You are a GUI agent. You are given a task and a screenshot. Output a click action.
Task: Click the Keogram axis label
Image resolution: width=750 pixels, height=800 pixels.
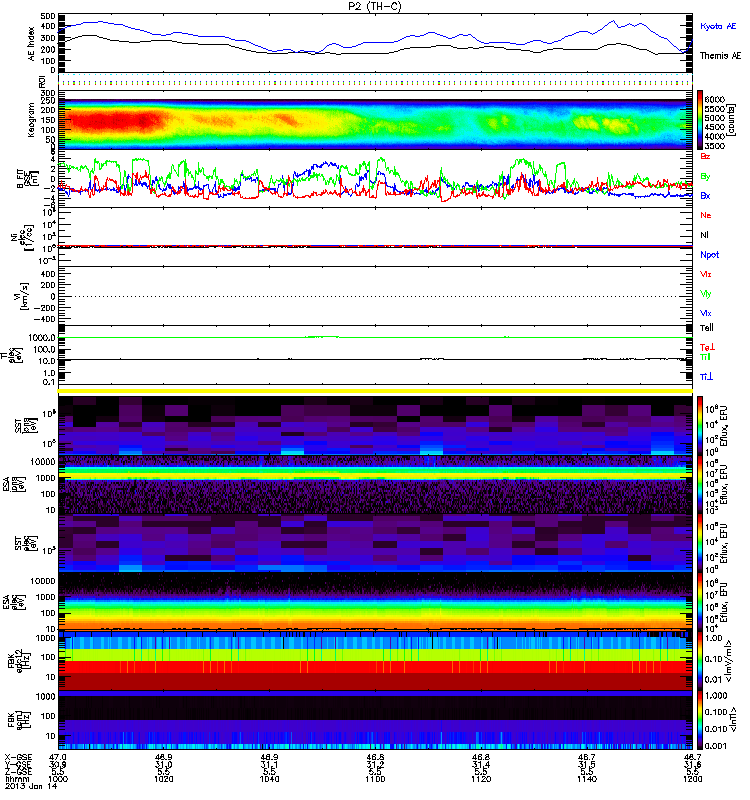pos(31,120)
